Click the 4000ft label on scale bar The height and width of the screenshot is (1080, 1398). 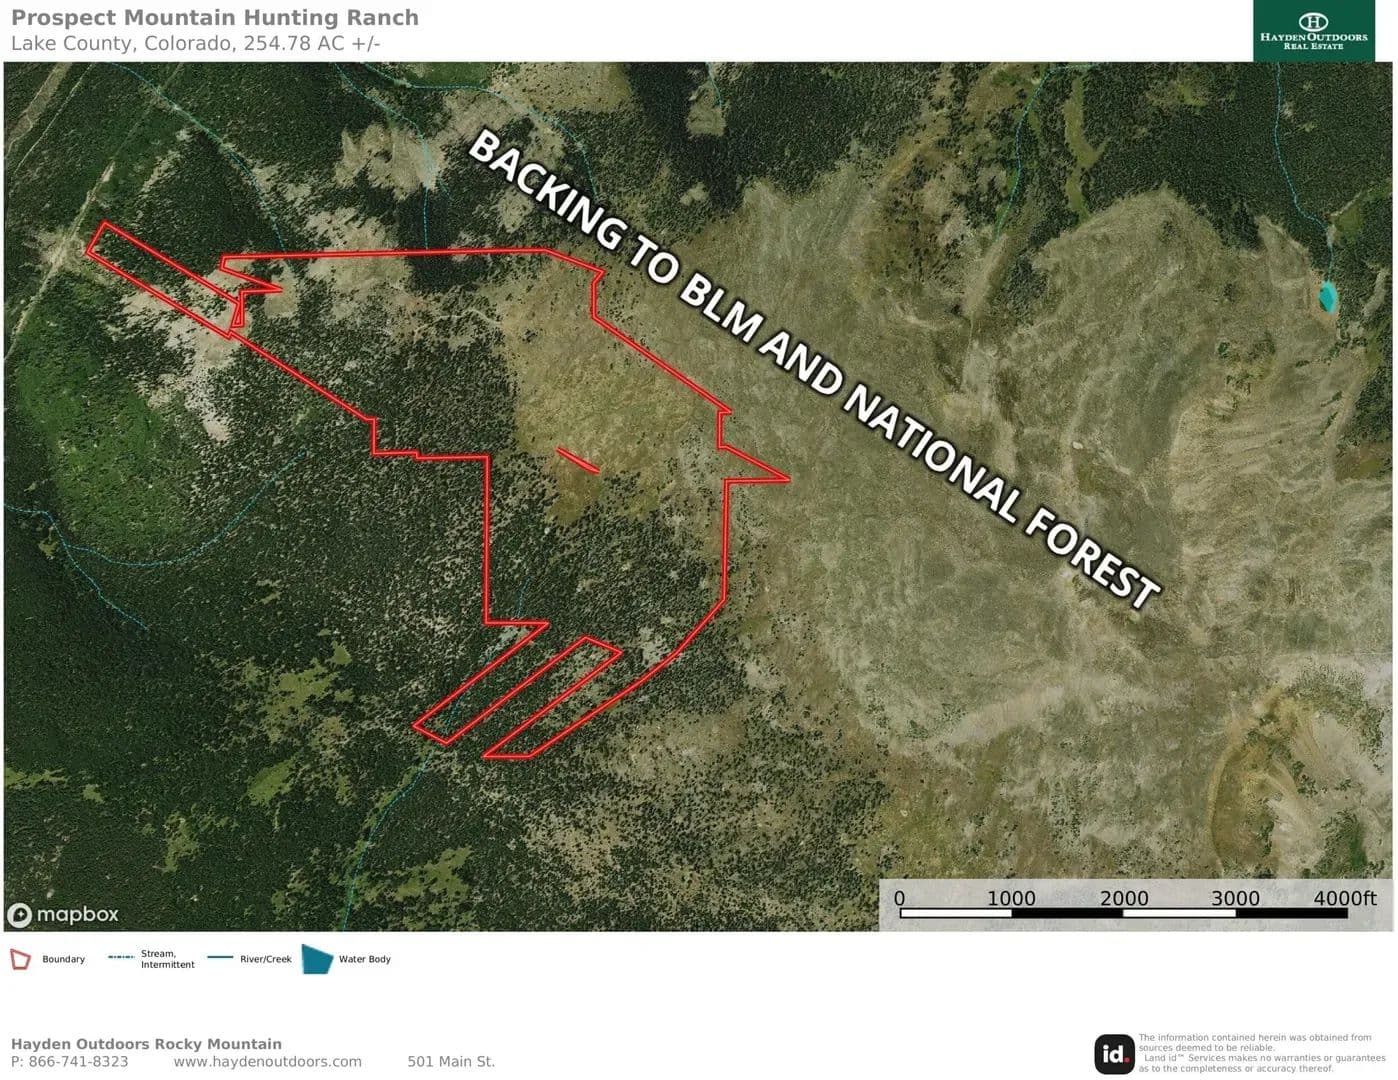click(1344, 898)
